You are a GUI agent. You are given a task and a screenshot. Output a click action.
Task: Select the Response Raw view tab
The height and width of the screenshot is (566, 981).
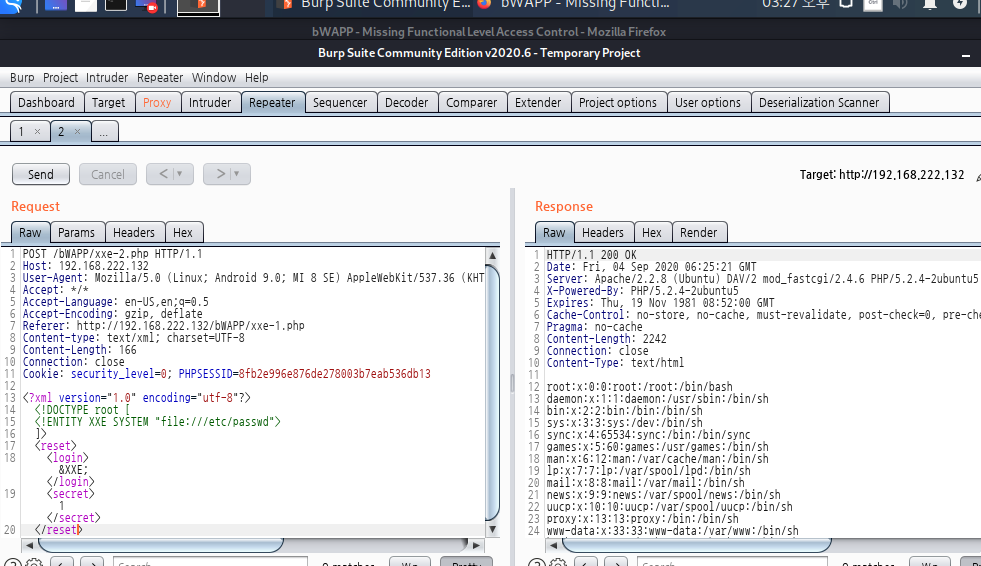(554, 233)
